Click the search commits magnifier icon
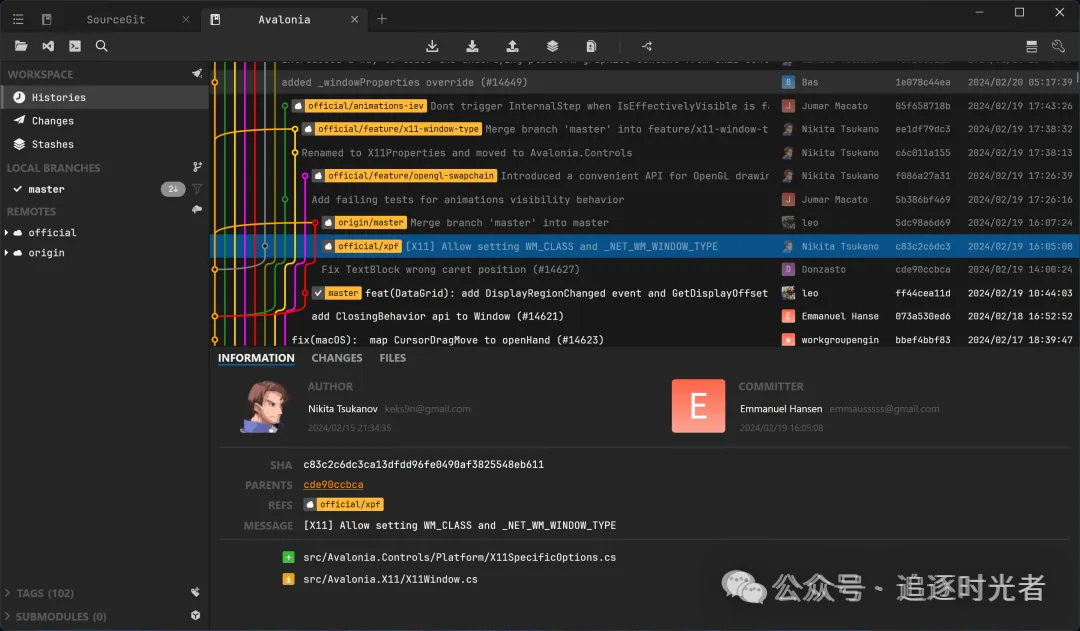 [102, 46]
